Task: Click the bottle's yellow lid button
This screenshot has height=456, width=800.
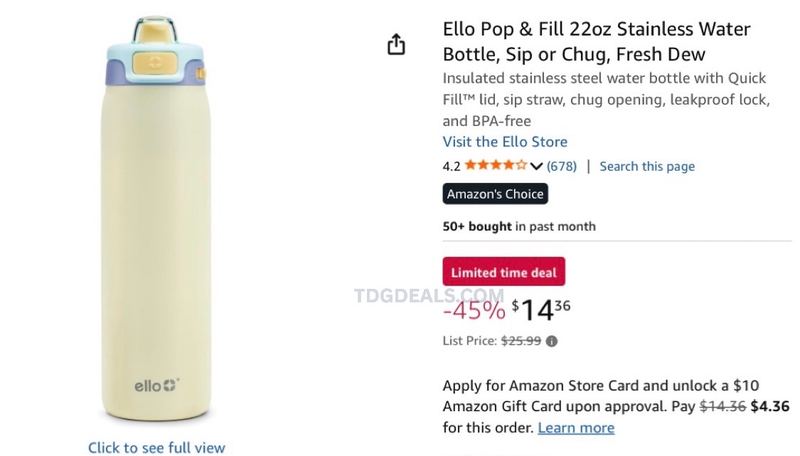Action: [155, 63]
